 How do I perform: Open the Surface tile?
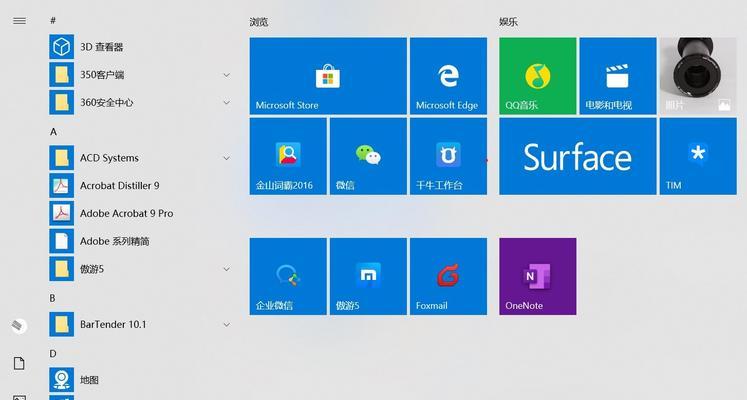[578, 156]
